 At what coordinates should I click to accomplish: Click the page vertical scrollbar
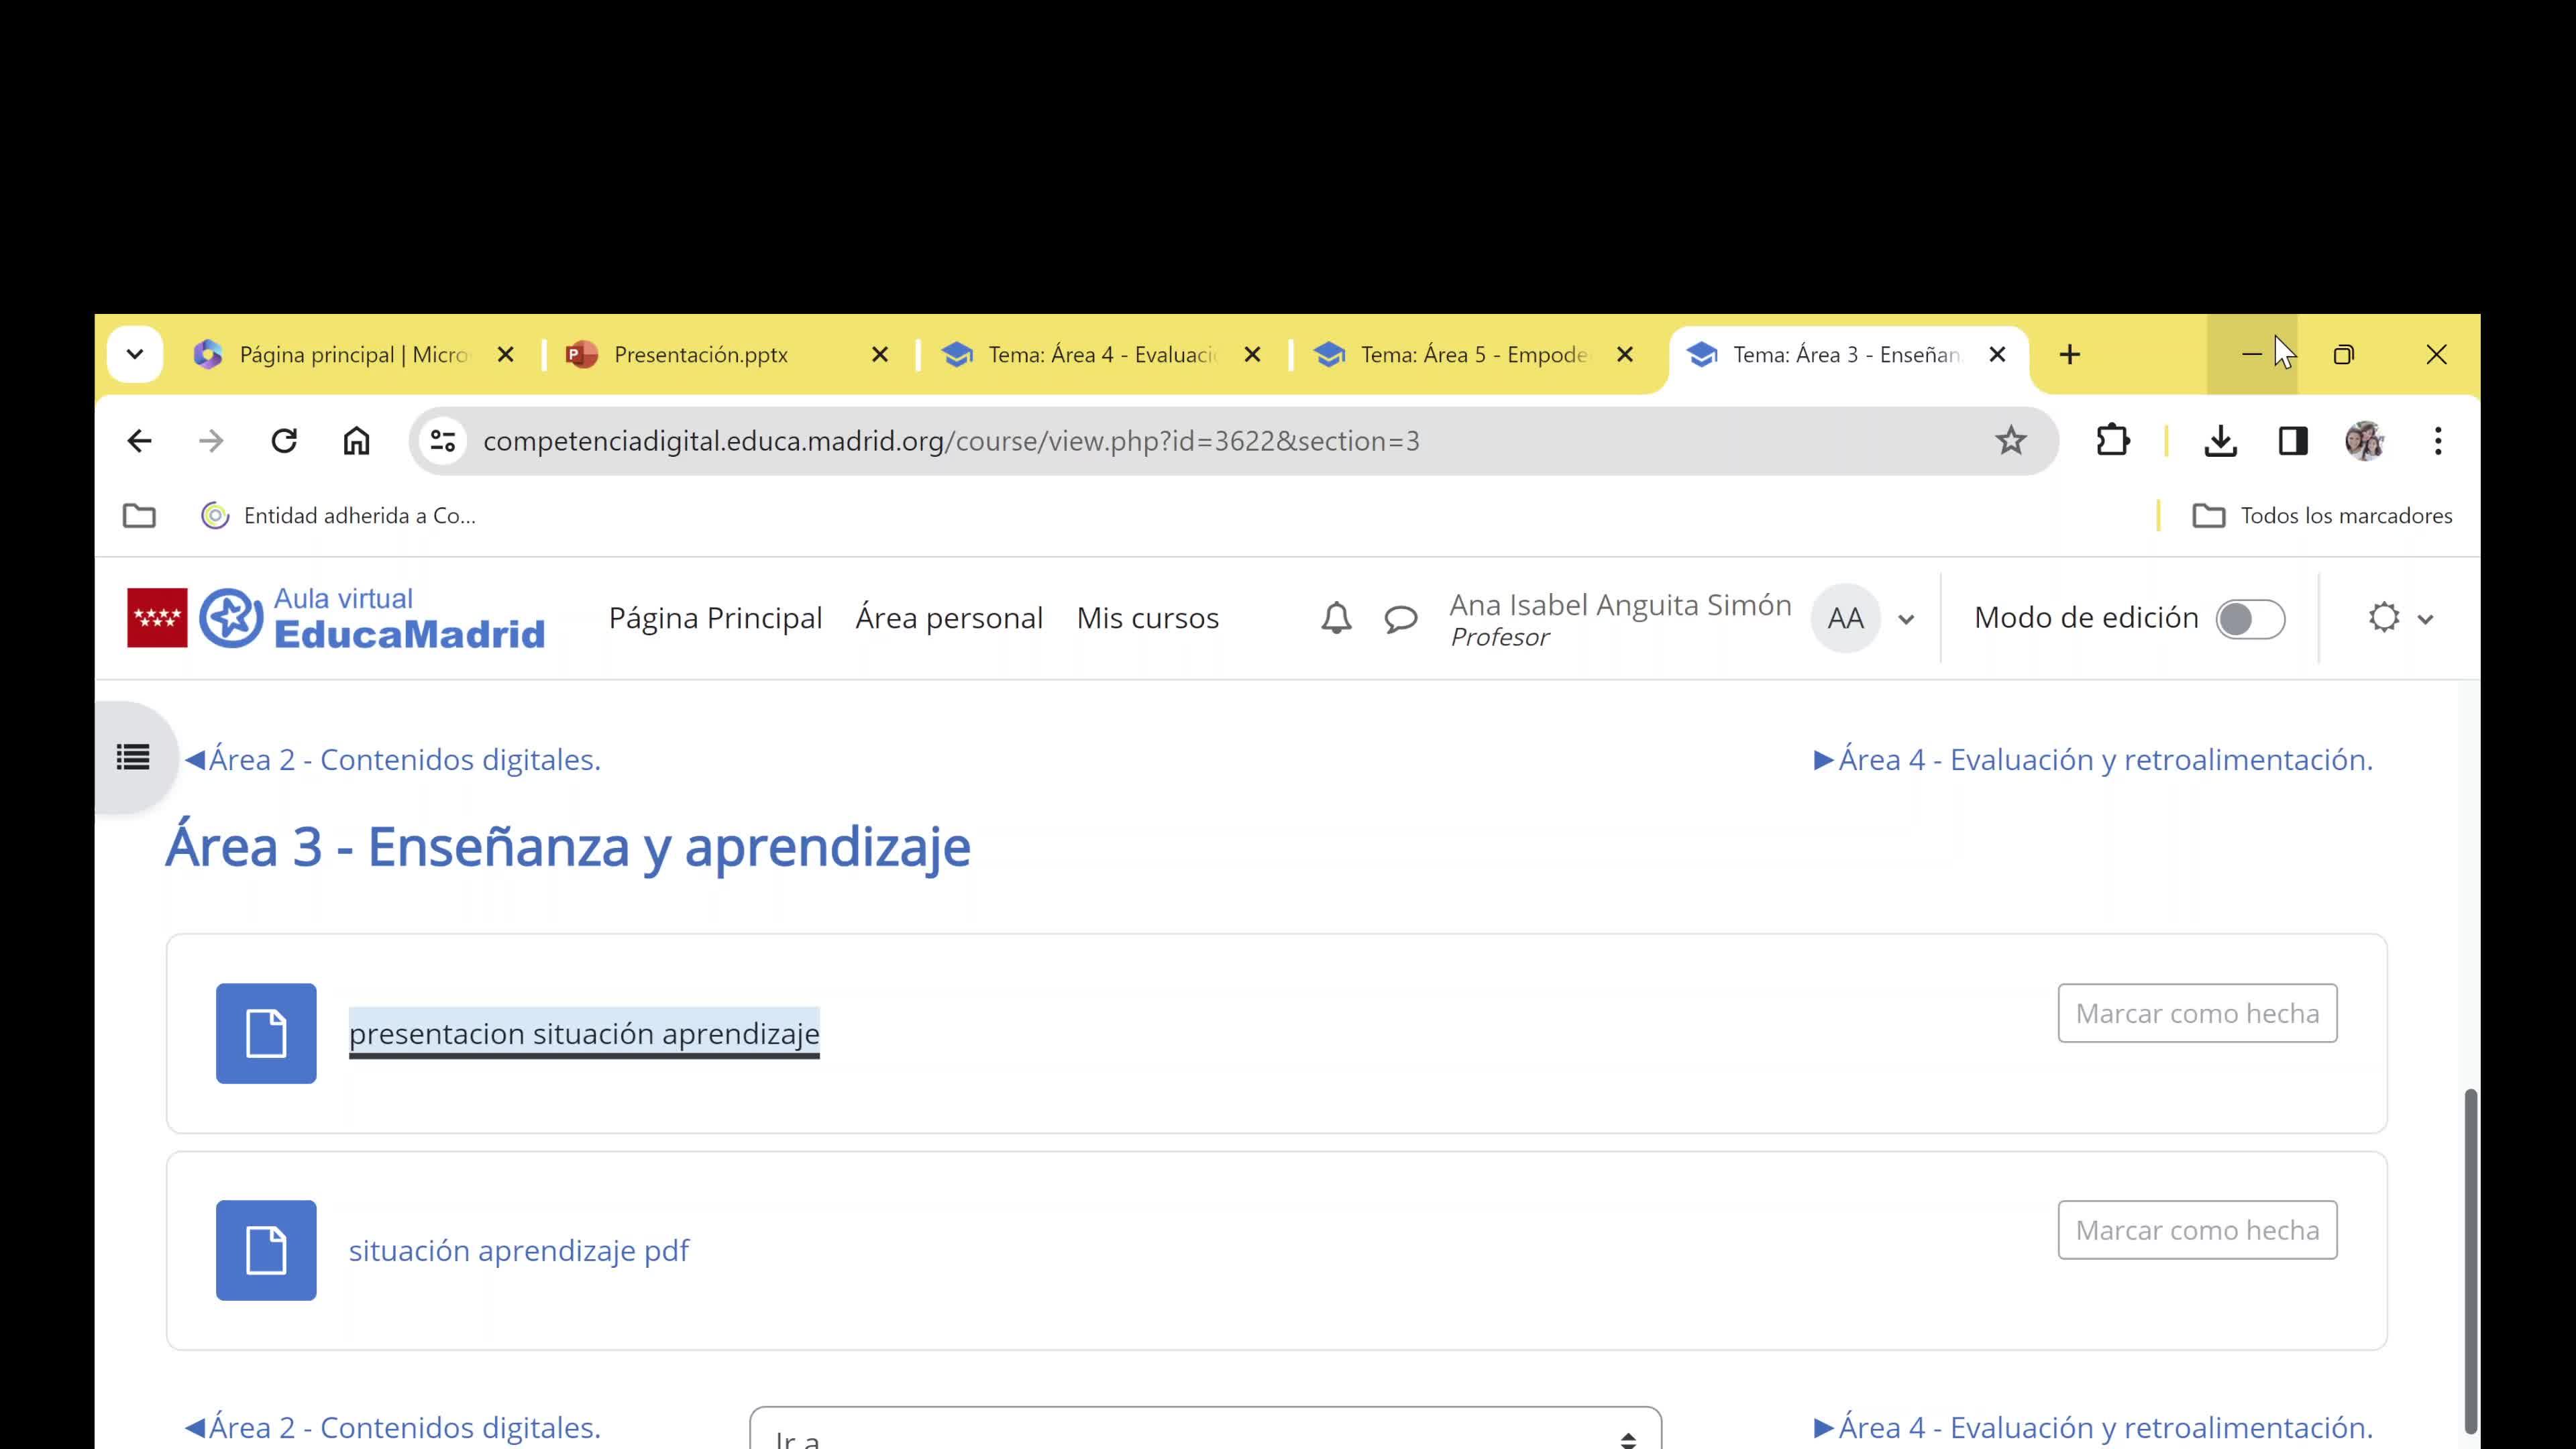pyautogui.click(x=2470, y=1260)
